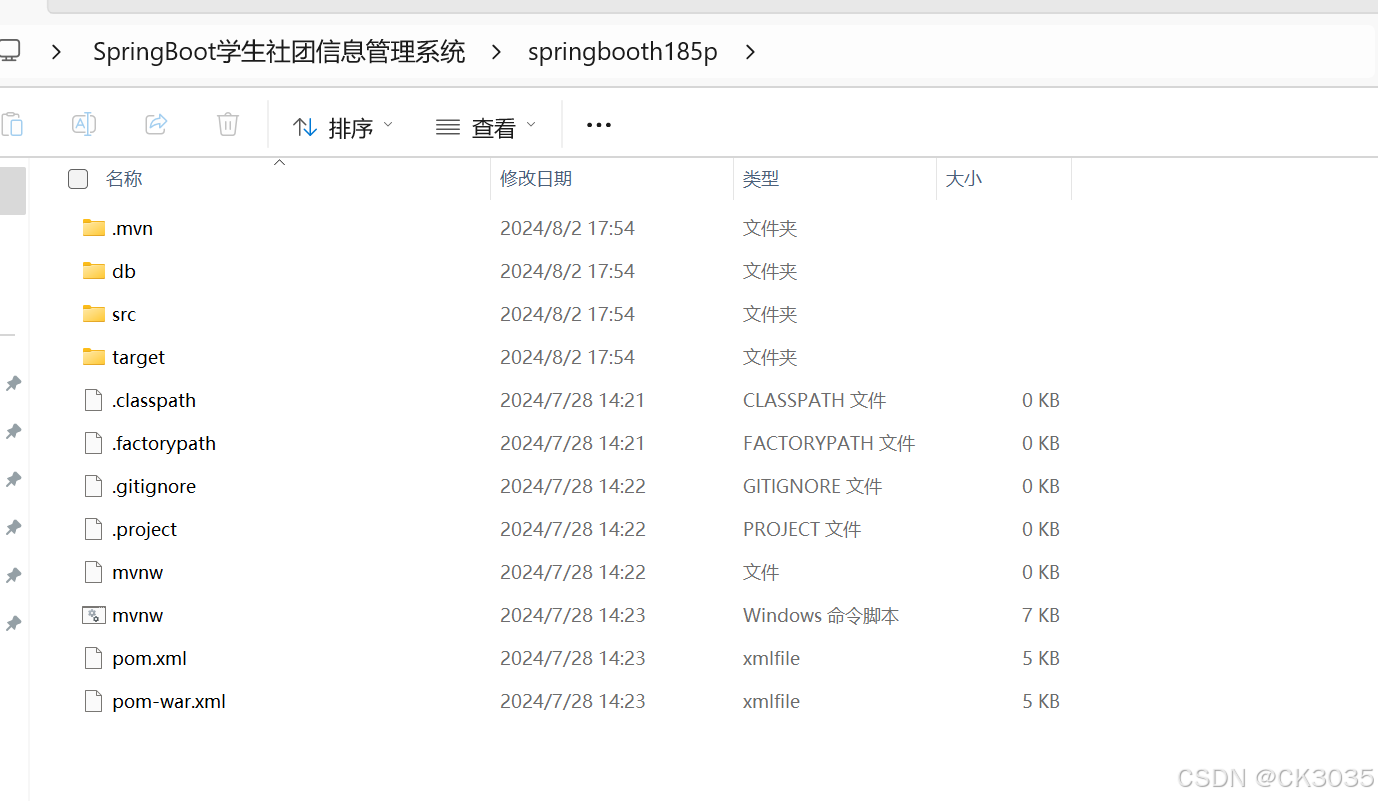Open the 查看 view menu
The image size is (1378, 801).
point(486,126)
